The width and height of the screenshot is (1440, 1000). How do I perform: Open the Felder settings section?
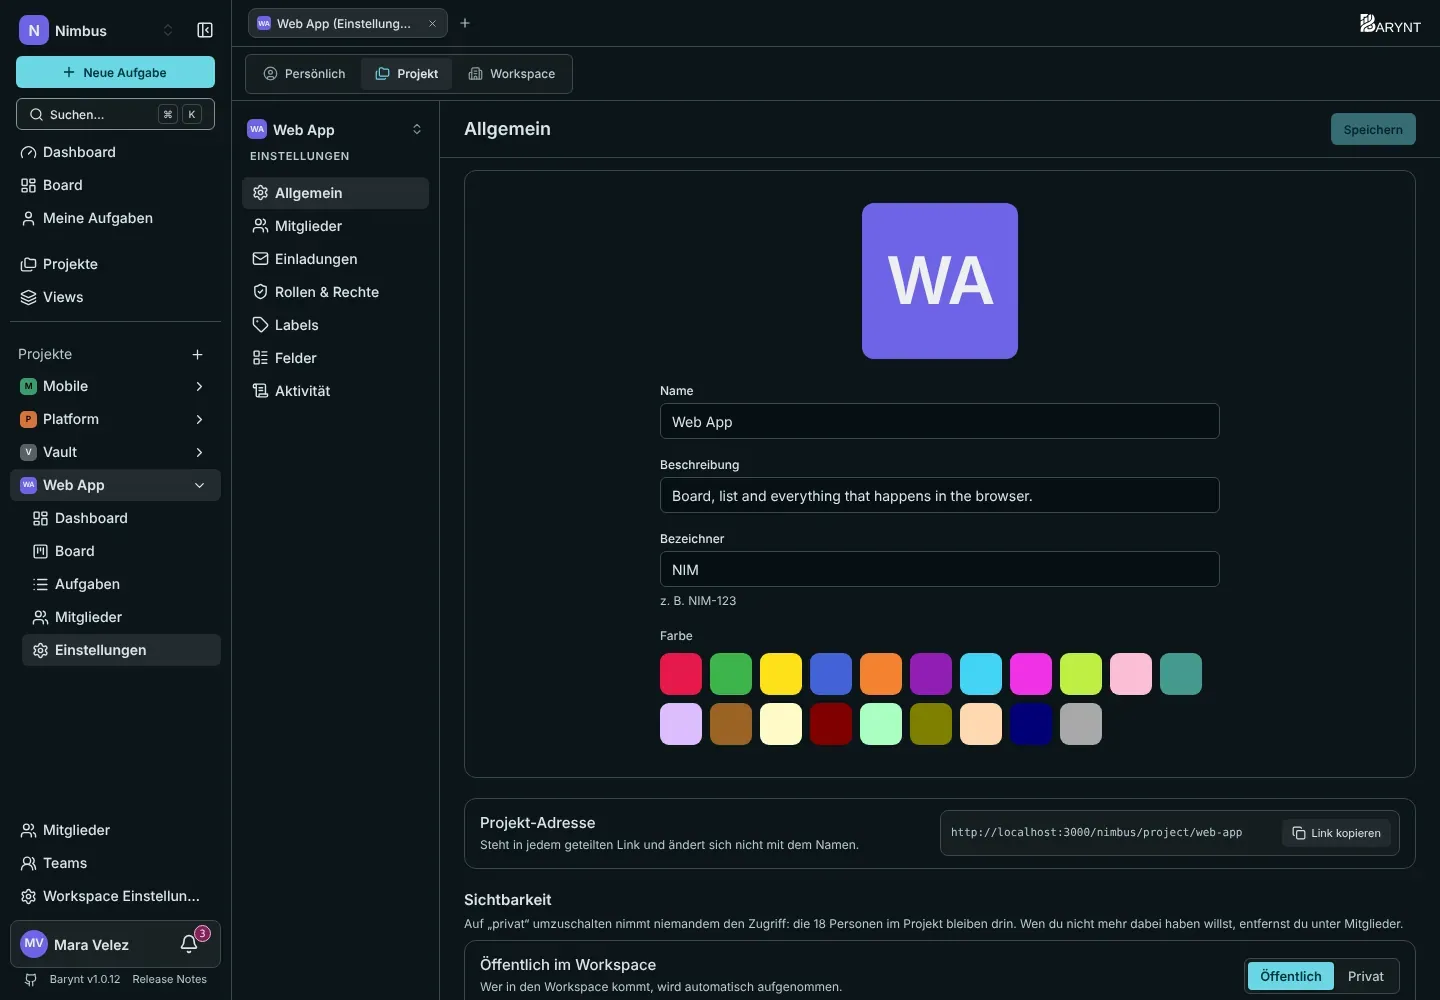[335, 358]
